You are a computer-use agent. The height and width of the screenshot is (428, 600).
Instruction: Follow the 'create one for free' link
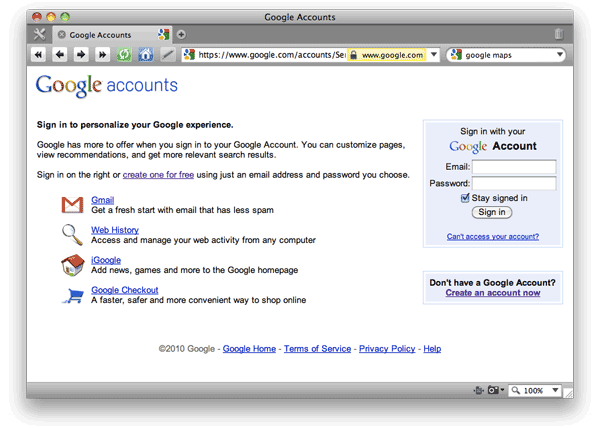coord(158,175)
